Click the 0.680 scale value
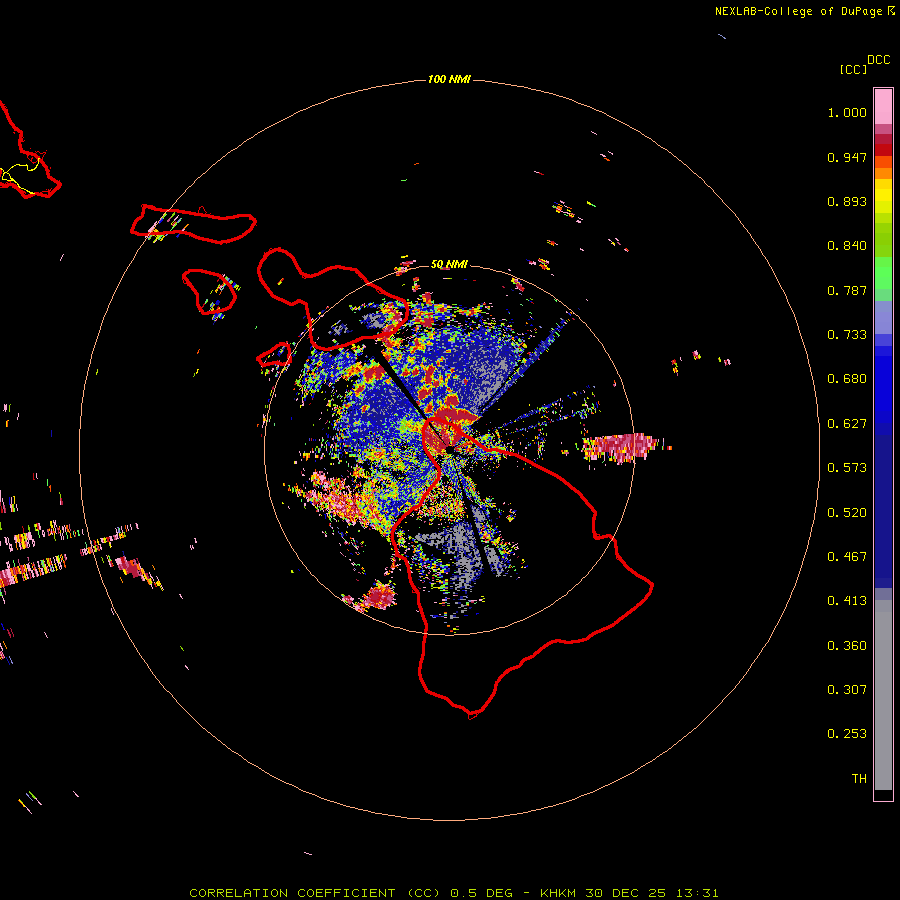The image size is (900, 900). 847,379
